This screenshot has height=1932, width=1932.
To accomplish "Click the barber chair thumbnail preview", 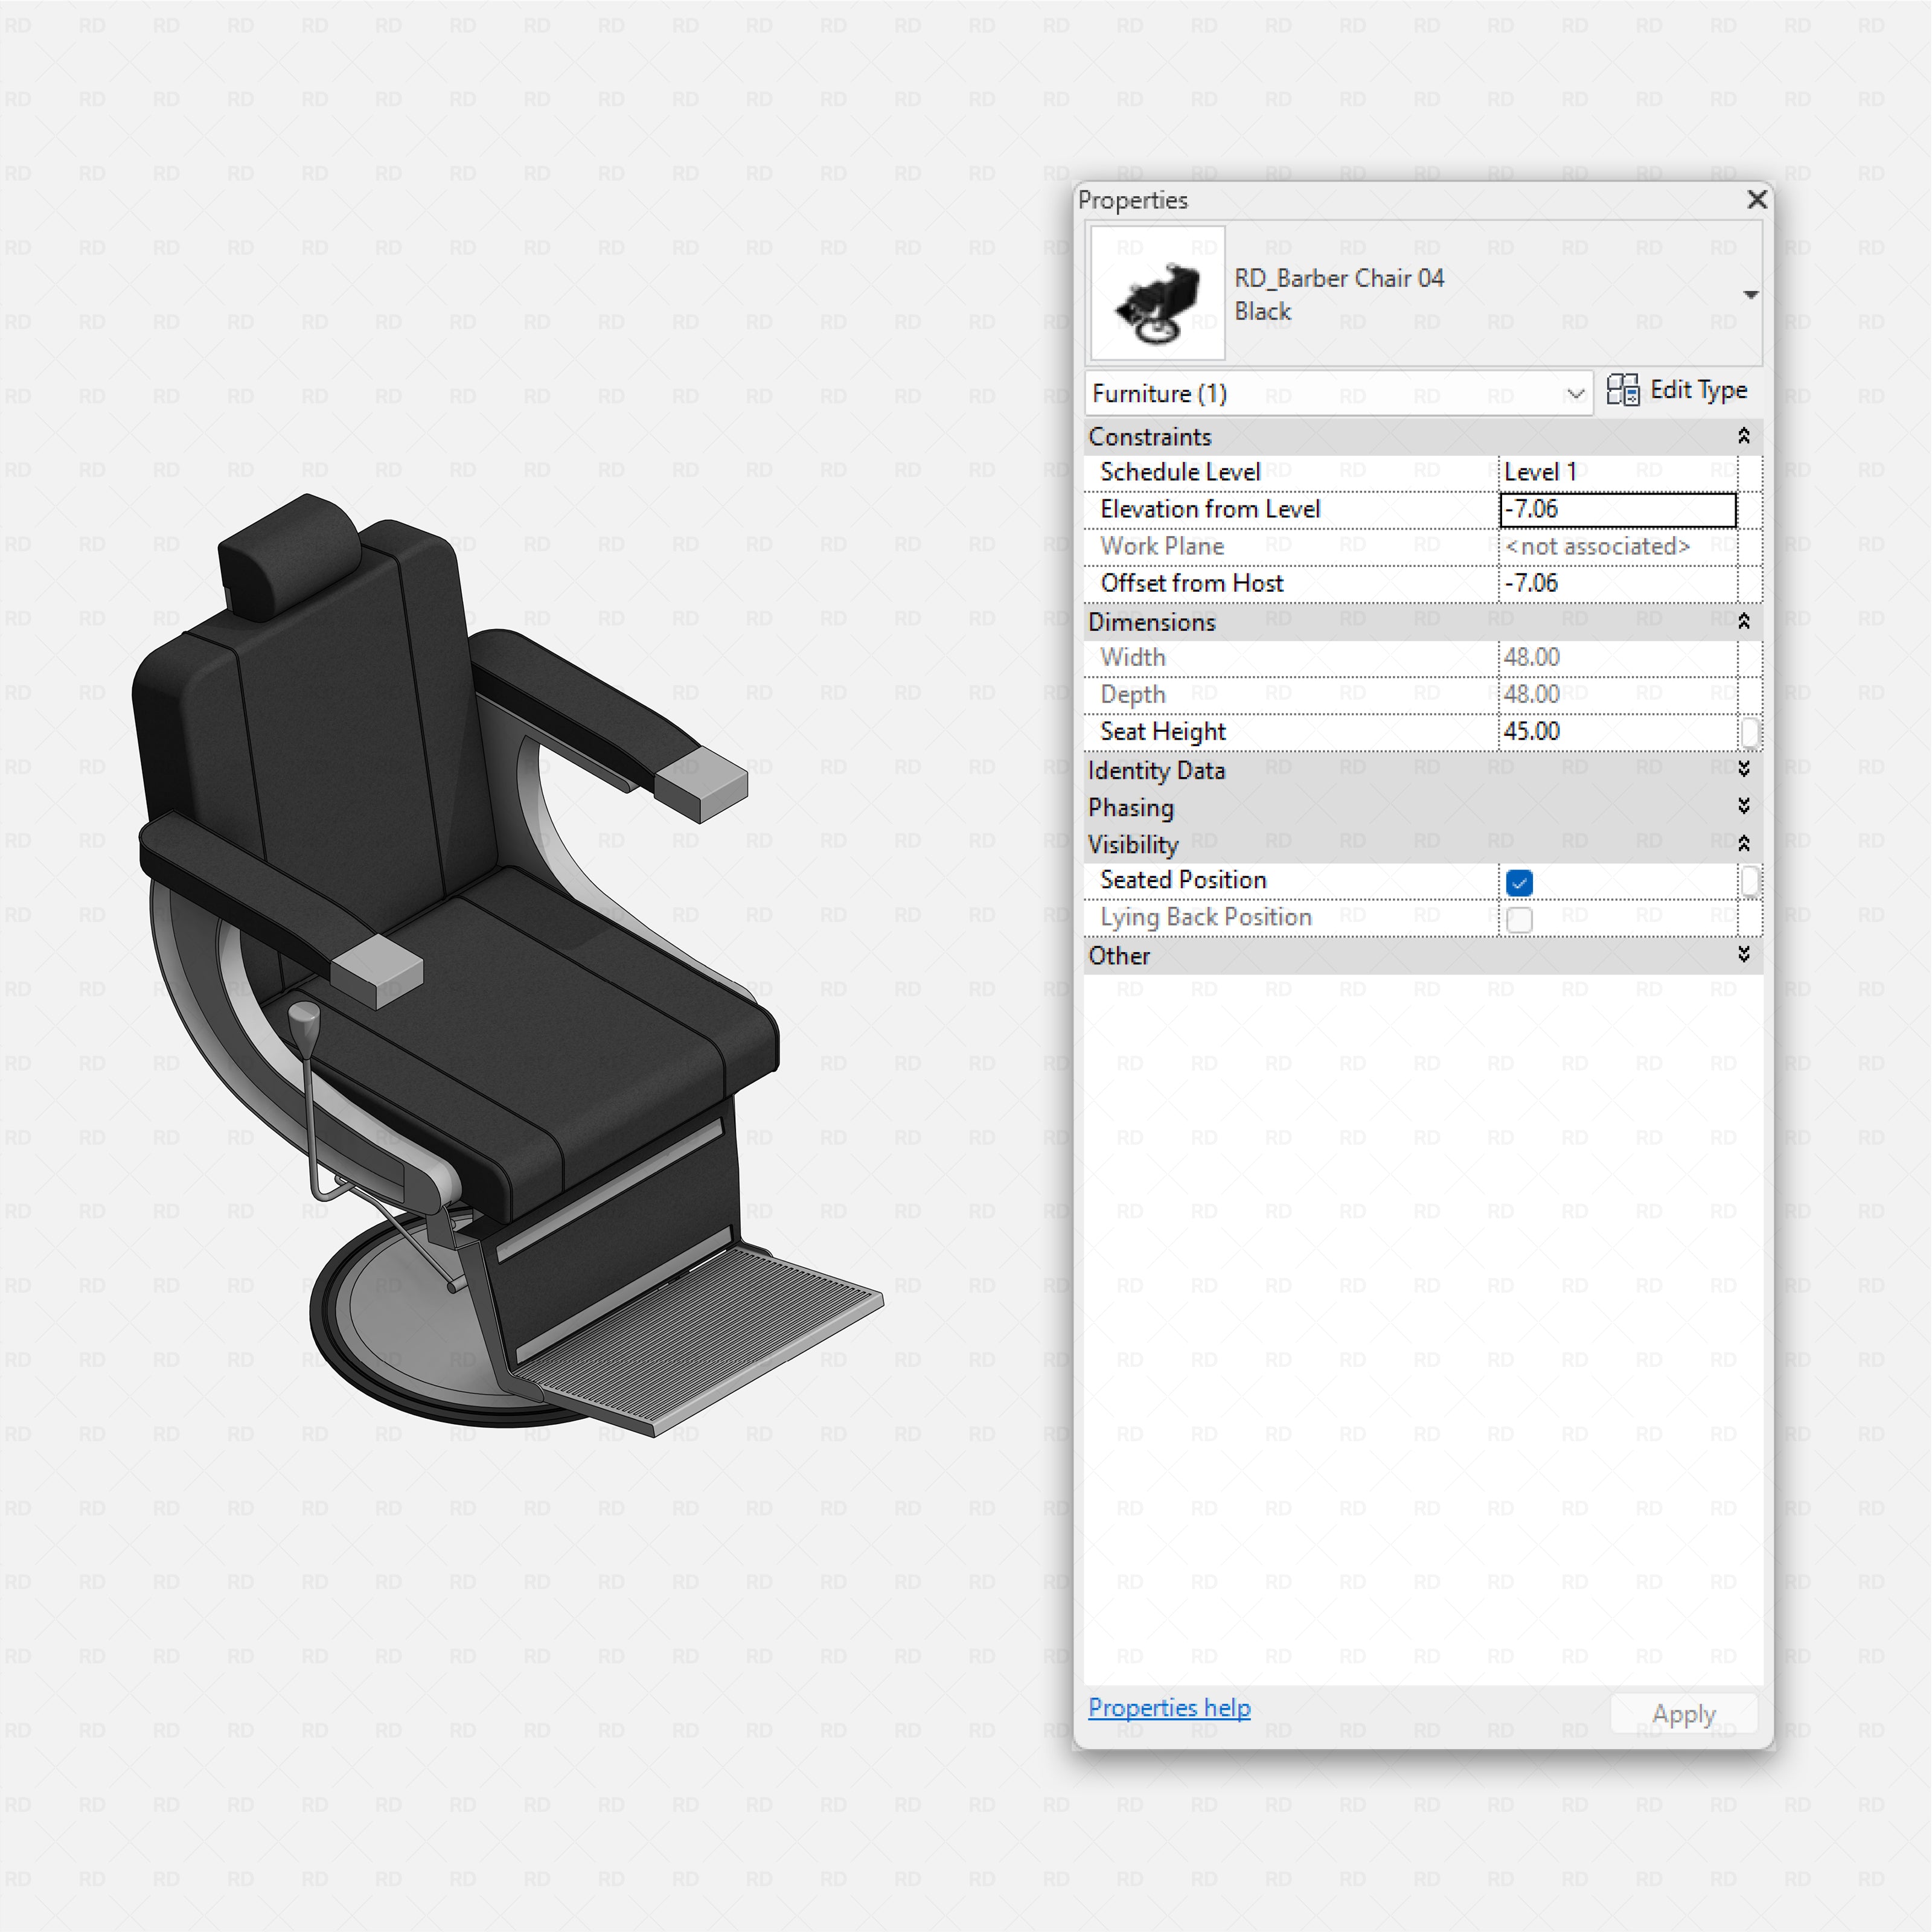I will pos(1157,293).
